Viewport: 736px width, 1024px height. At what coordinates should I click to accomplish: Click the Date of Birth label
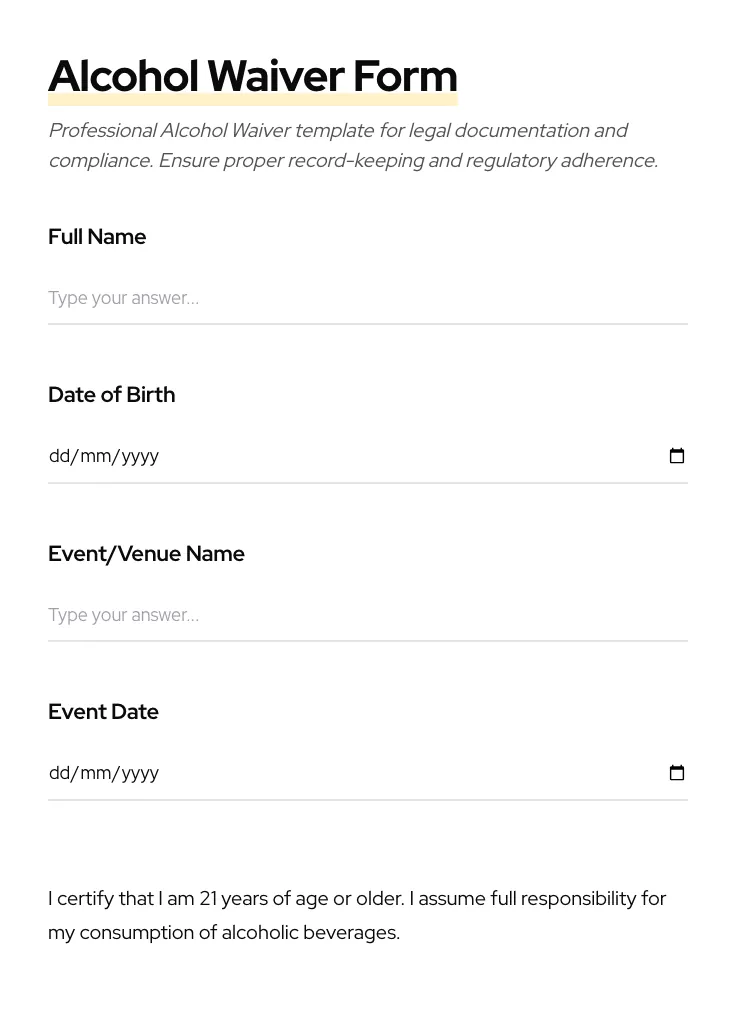coord(111,395)
